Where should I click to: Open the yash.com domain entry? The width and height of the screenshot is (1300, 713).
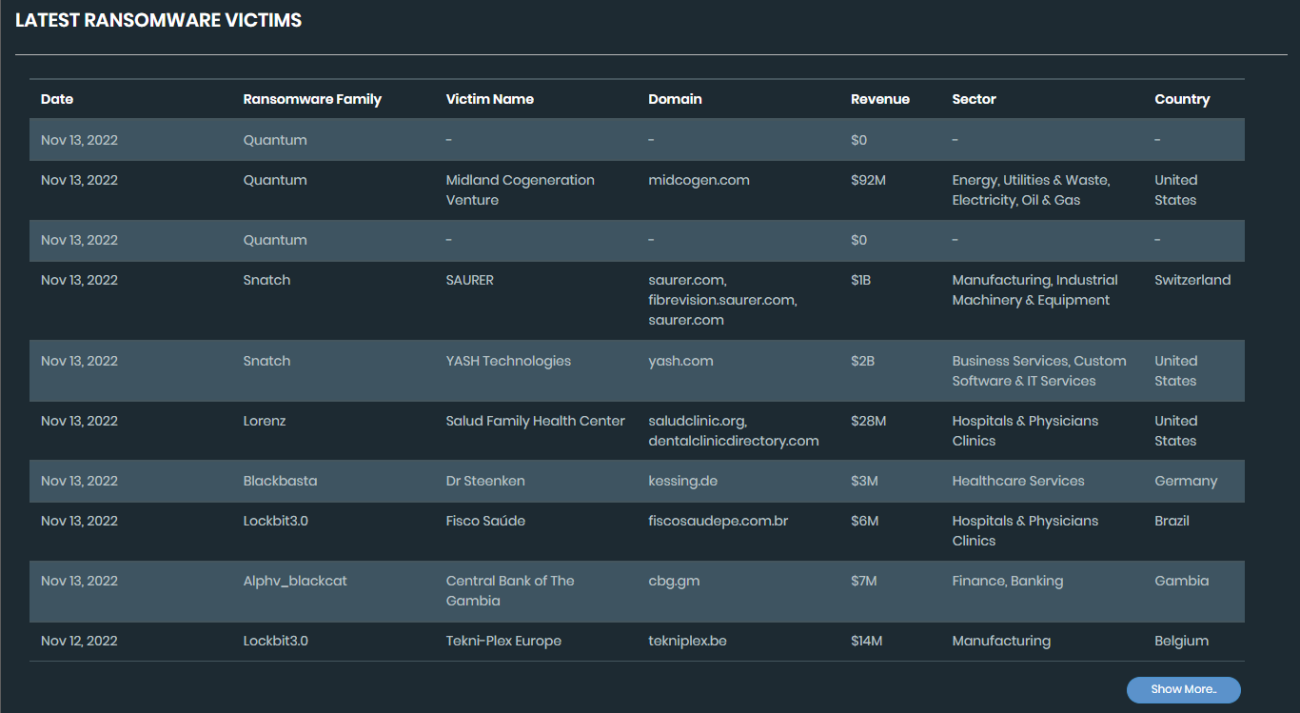coord(680,361)
